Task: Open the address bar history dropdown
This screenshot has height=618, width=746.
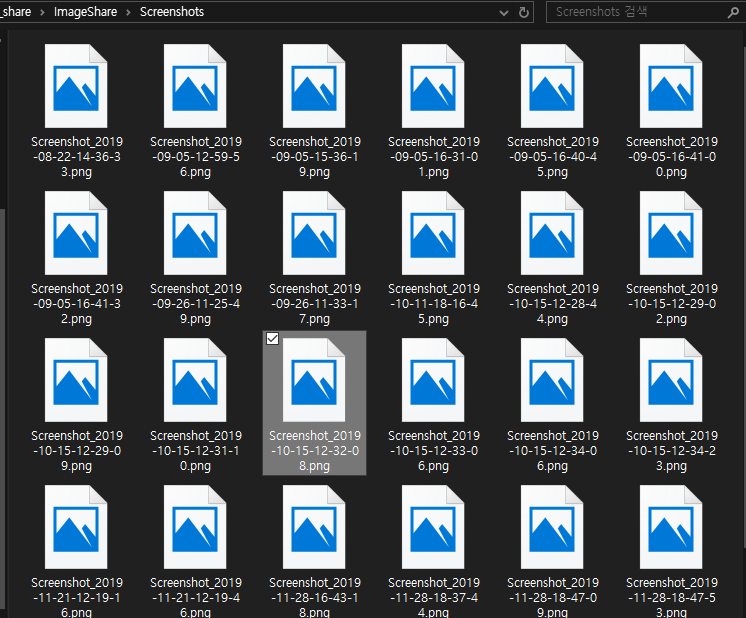Action: click(x=504, y=13)
